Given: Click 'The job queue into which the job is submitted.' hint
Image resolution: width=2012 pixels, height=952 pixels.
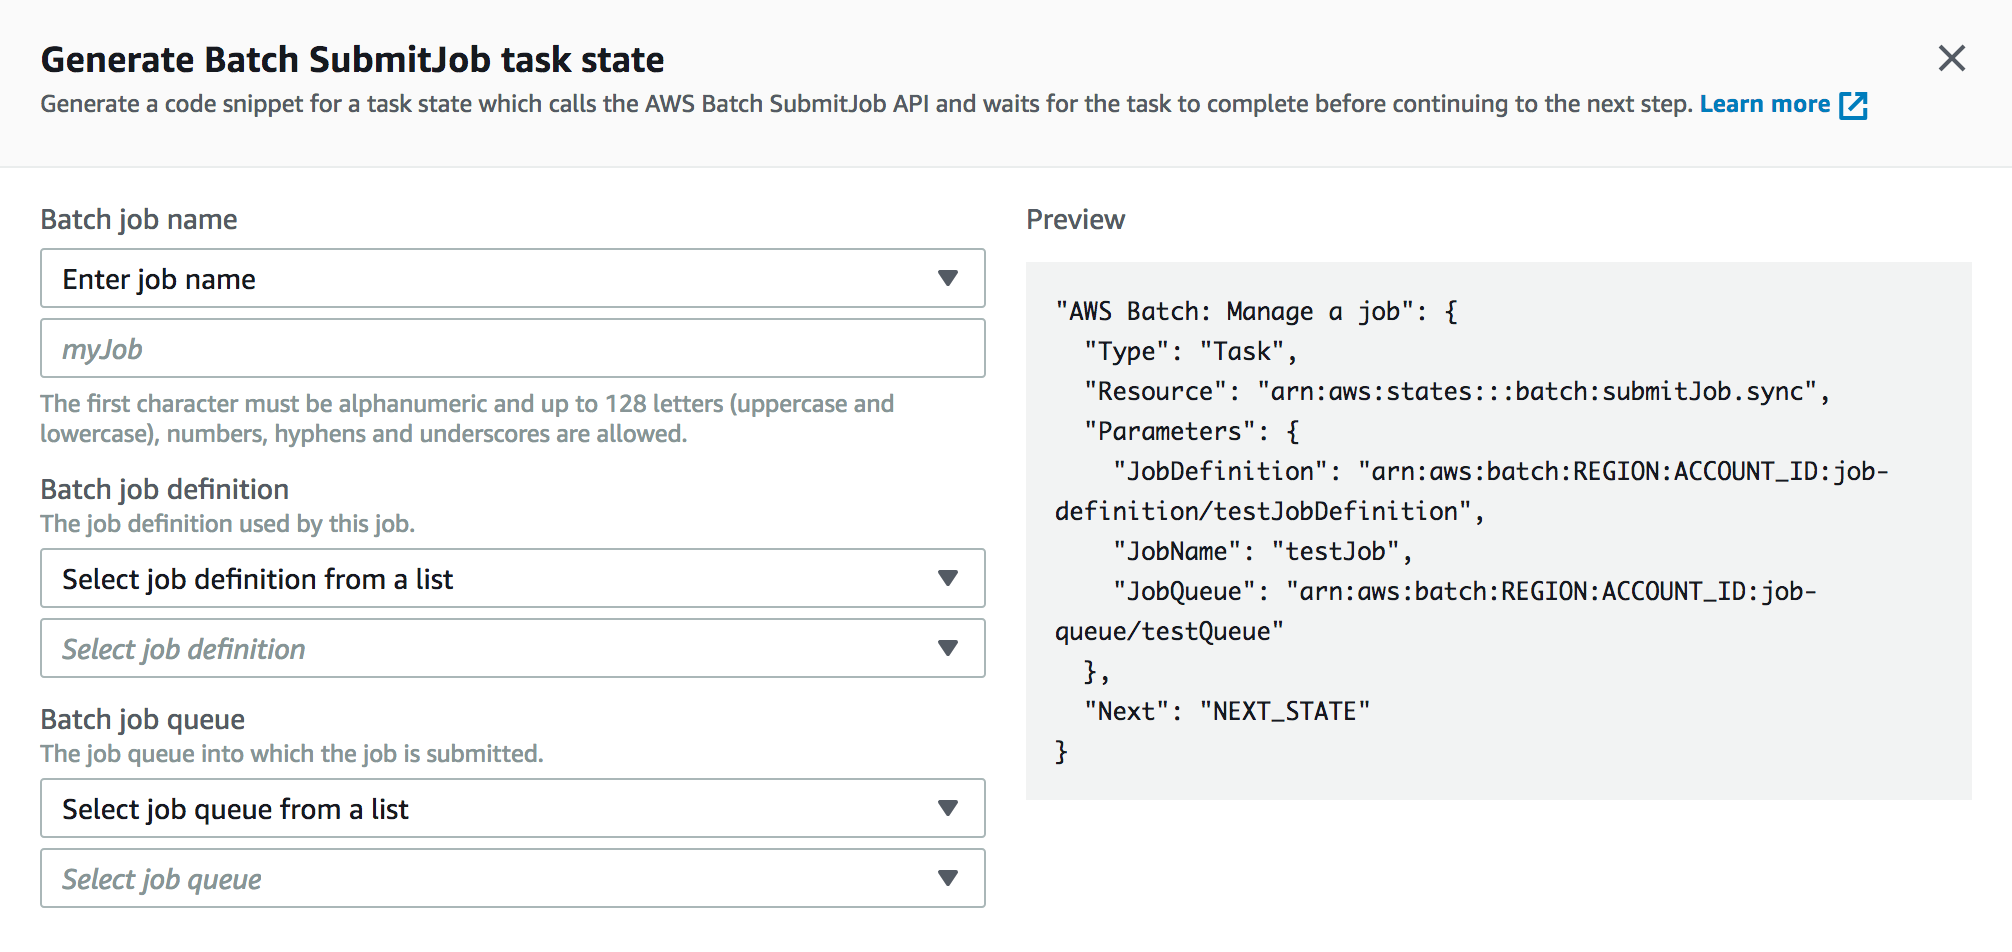Looking at the screenshot, I should (292, 754).
